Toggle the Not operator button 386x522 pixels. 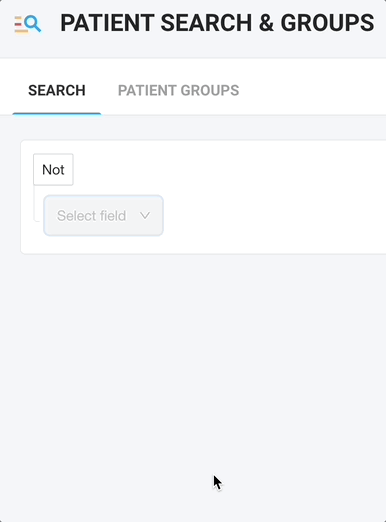tap(53, 170)
